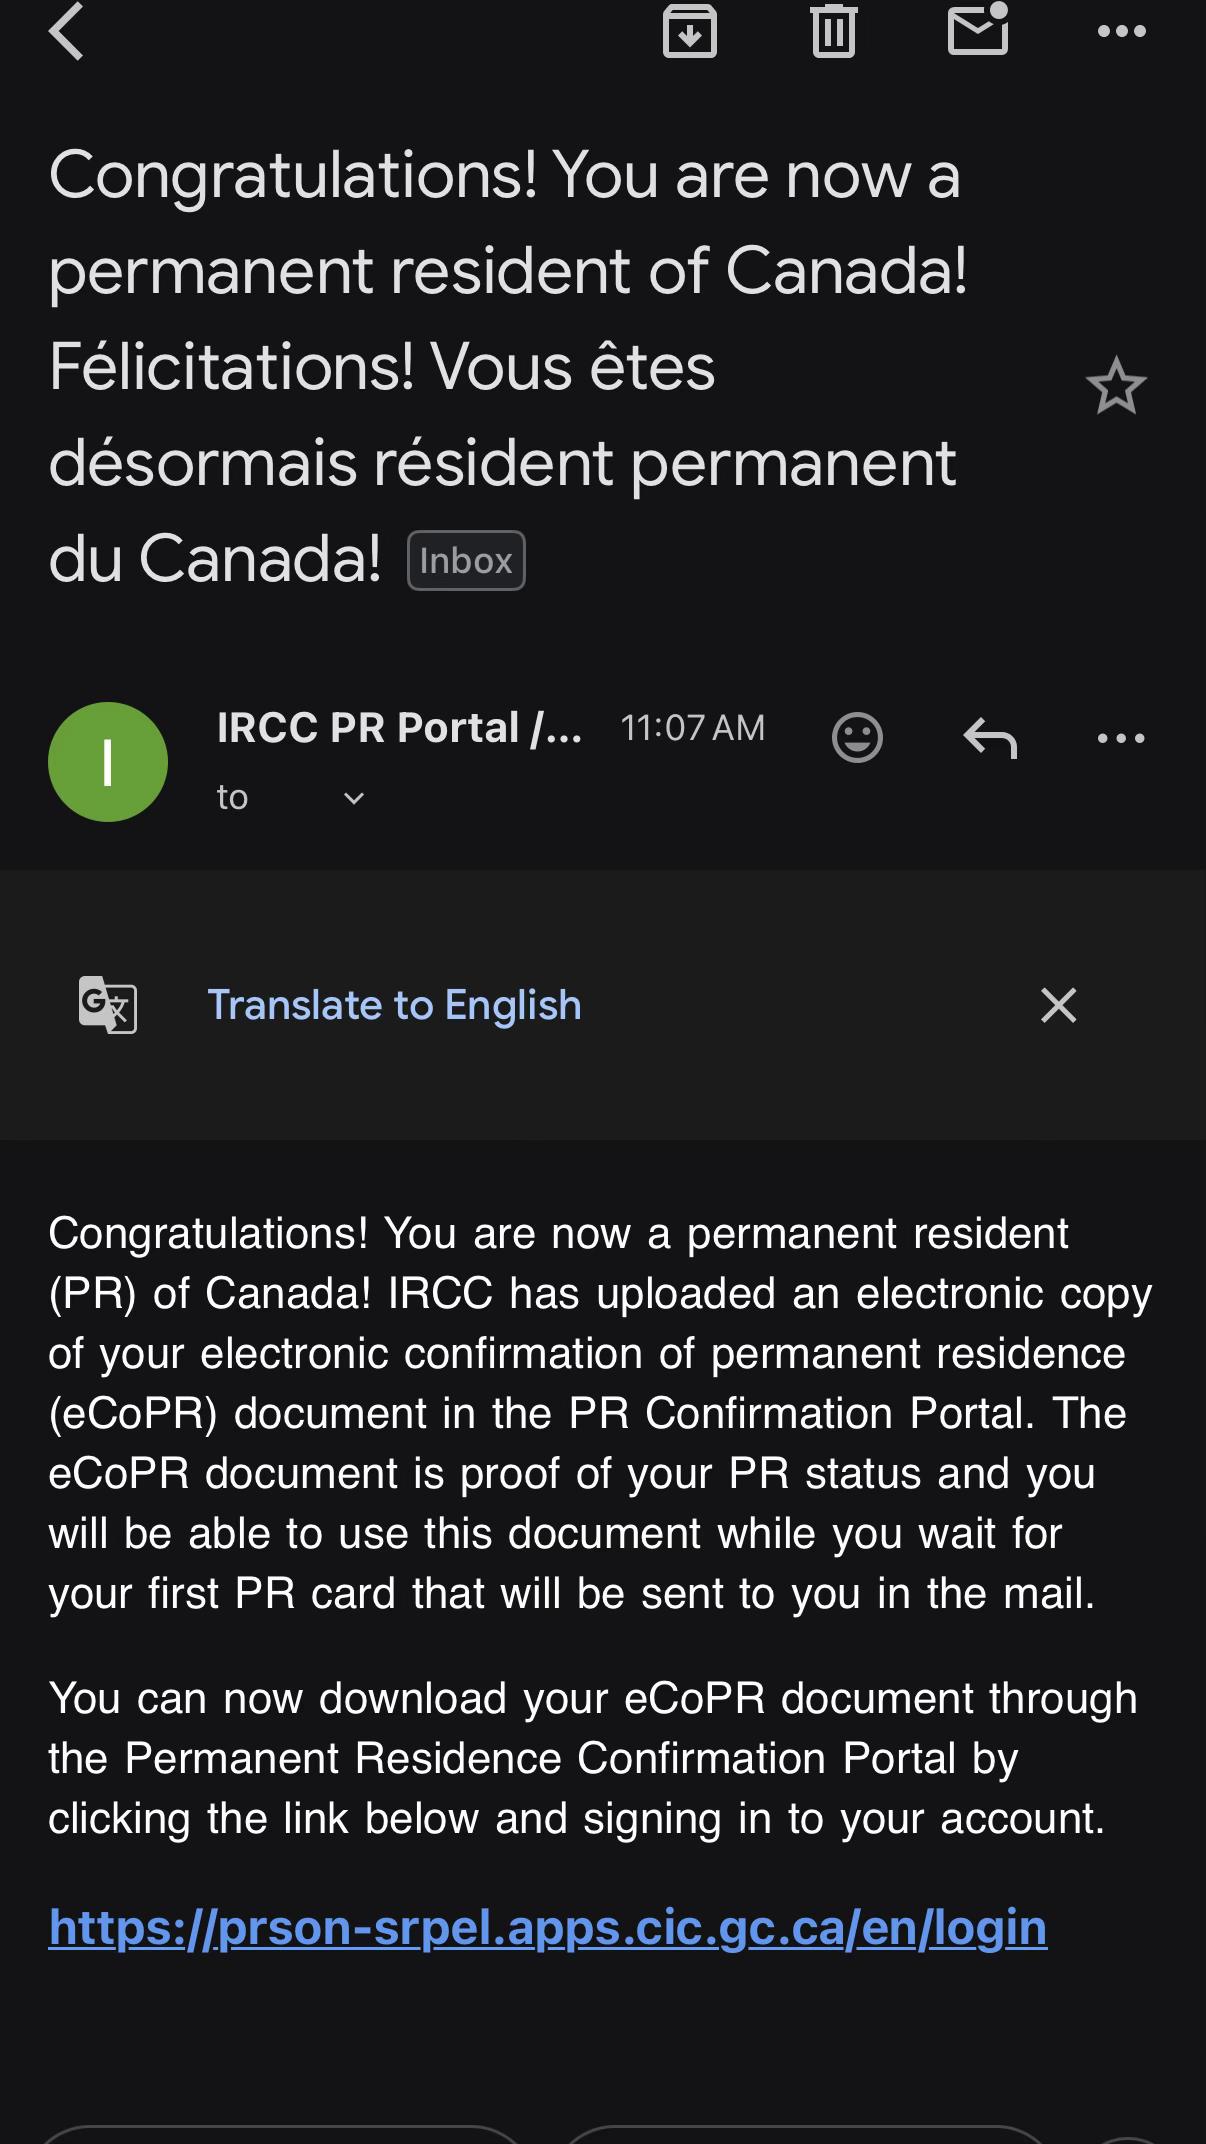Tap the Google Translate icon
Image resolution: width=1206 pixels, height=2144 pixels.
click(x=108, y=1004)
